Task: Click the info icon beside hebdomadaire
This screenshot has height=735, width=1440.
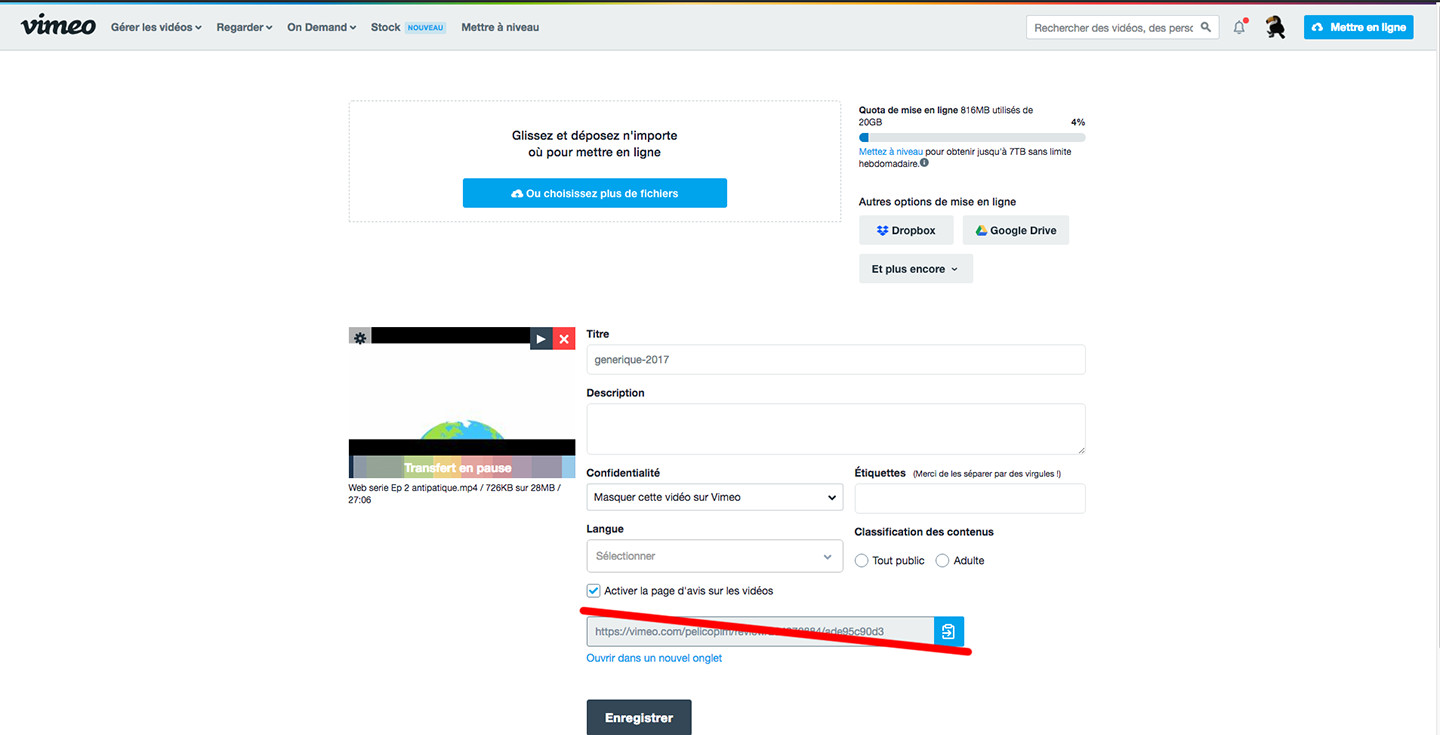Action: coord(924,163)
